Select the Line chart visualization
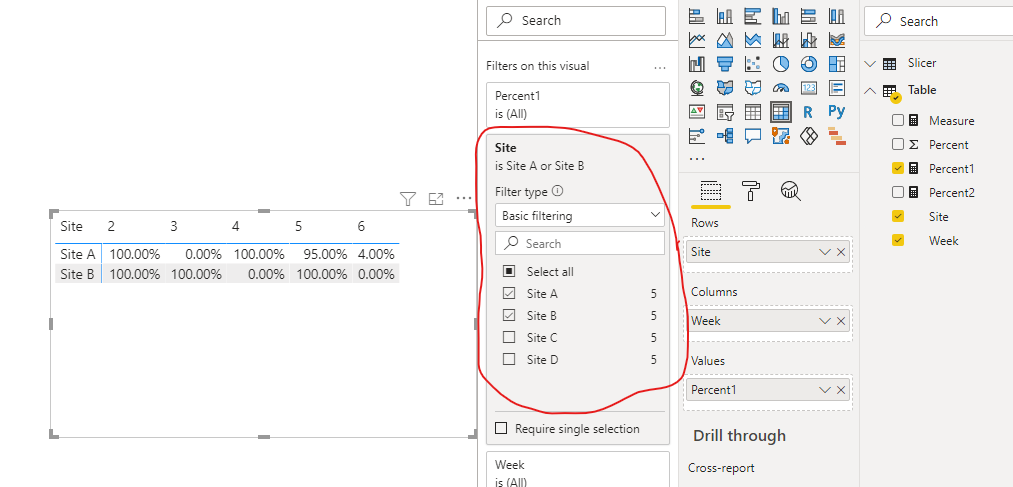Image resolution: width=1013 pixels, height=487 pixels. pos(696,40)
